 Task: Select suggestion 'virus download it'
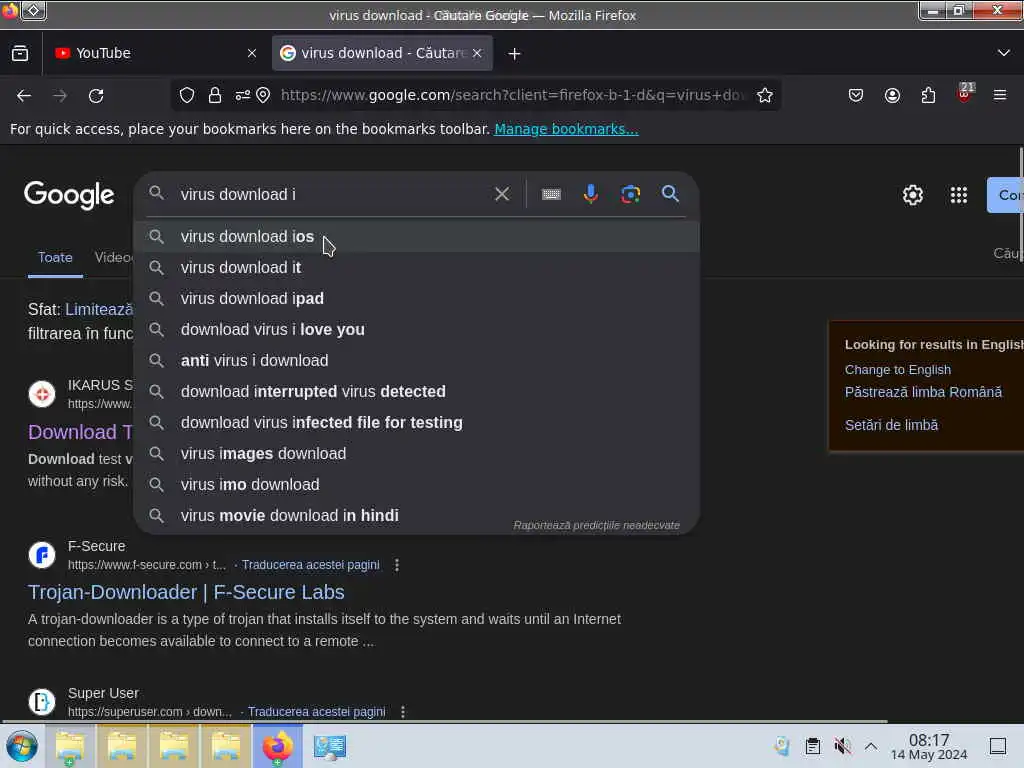[417, 267]
